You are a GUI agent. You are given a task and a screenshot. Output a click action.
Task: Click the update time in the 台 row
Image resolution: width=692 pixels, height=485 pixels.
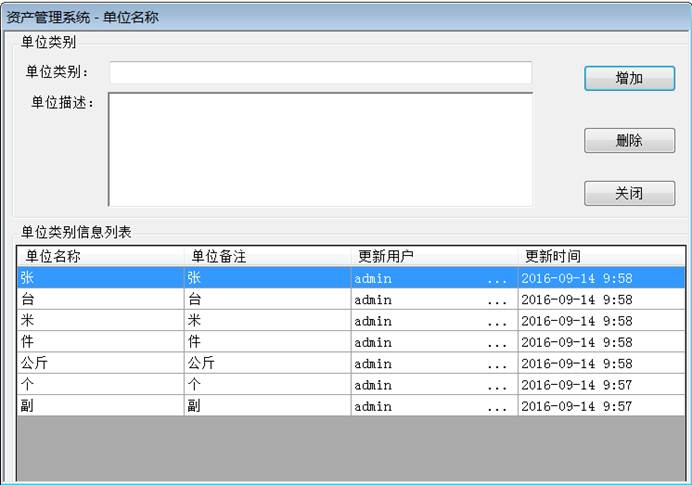(602, 299)
